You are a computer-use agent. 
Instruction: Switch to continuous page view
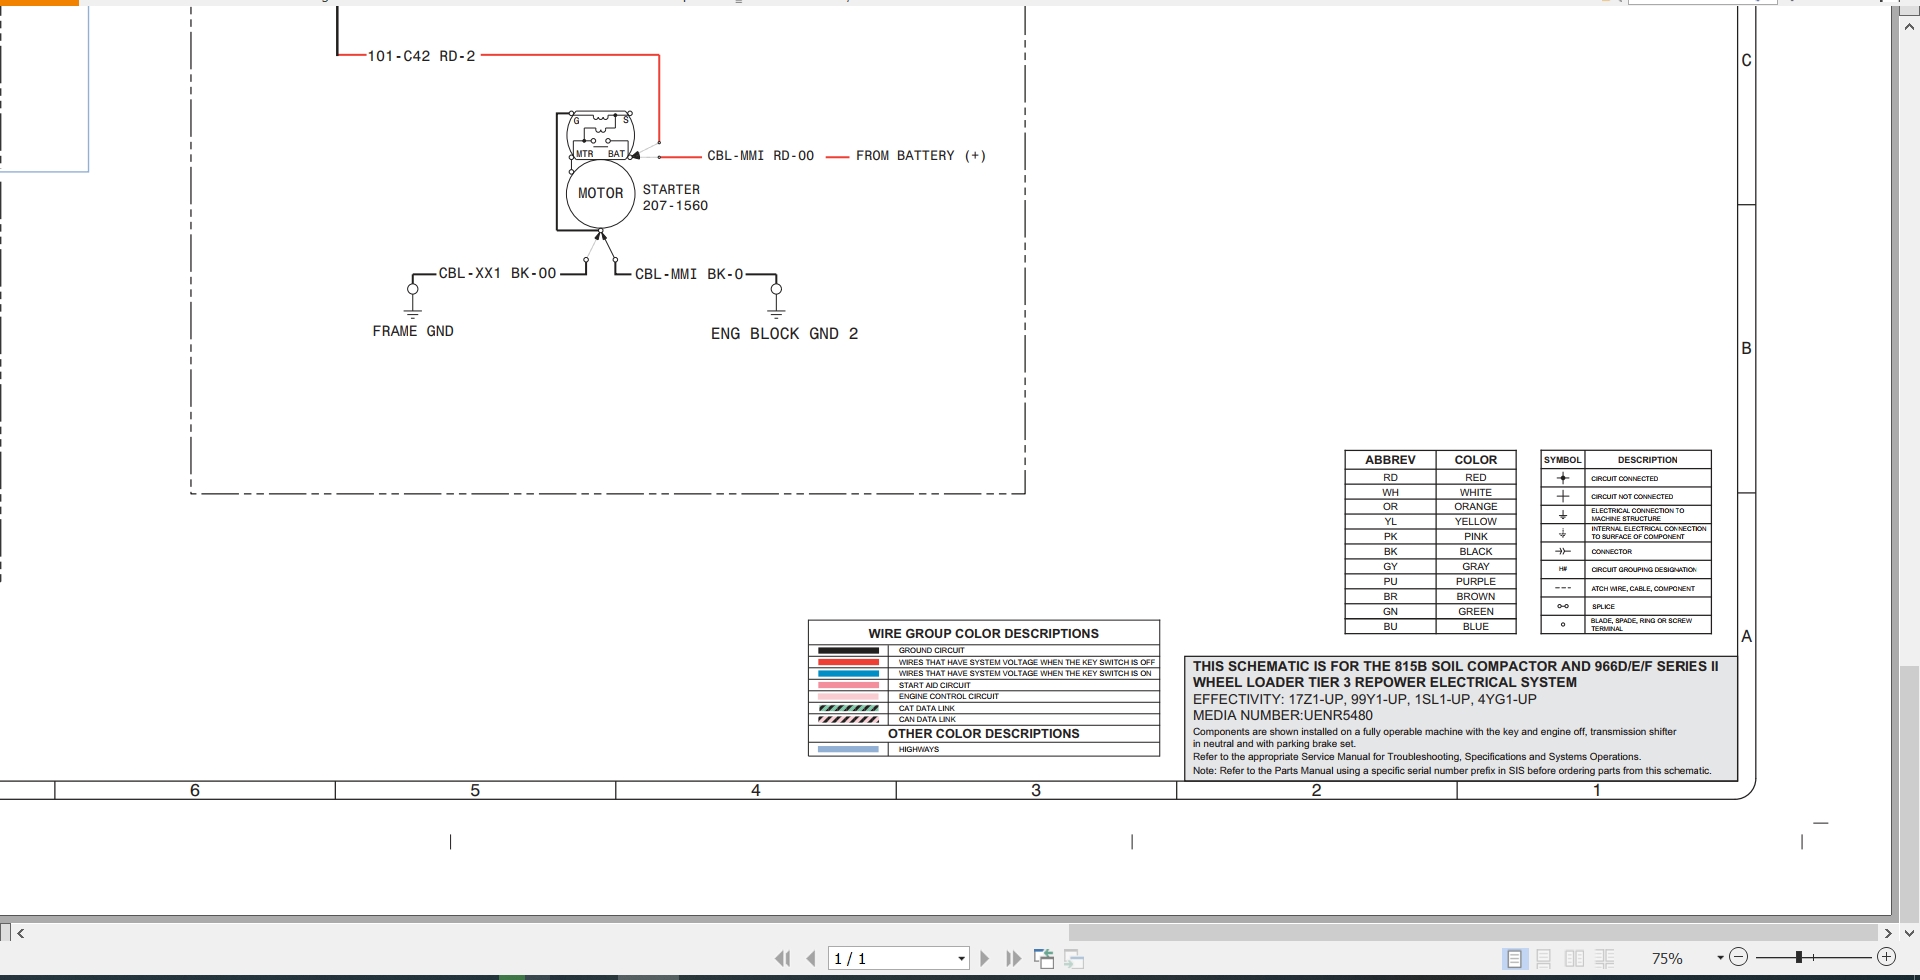(1544, 958)
